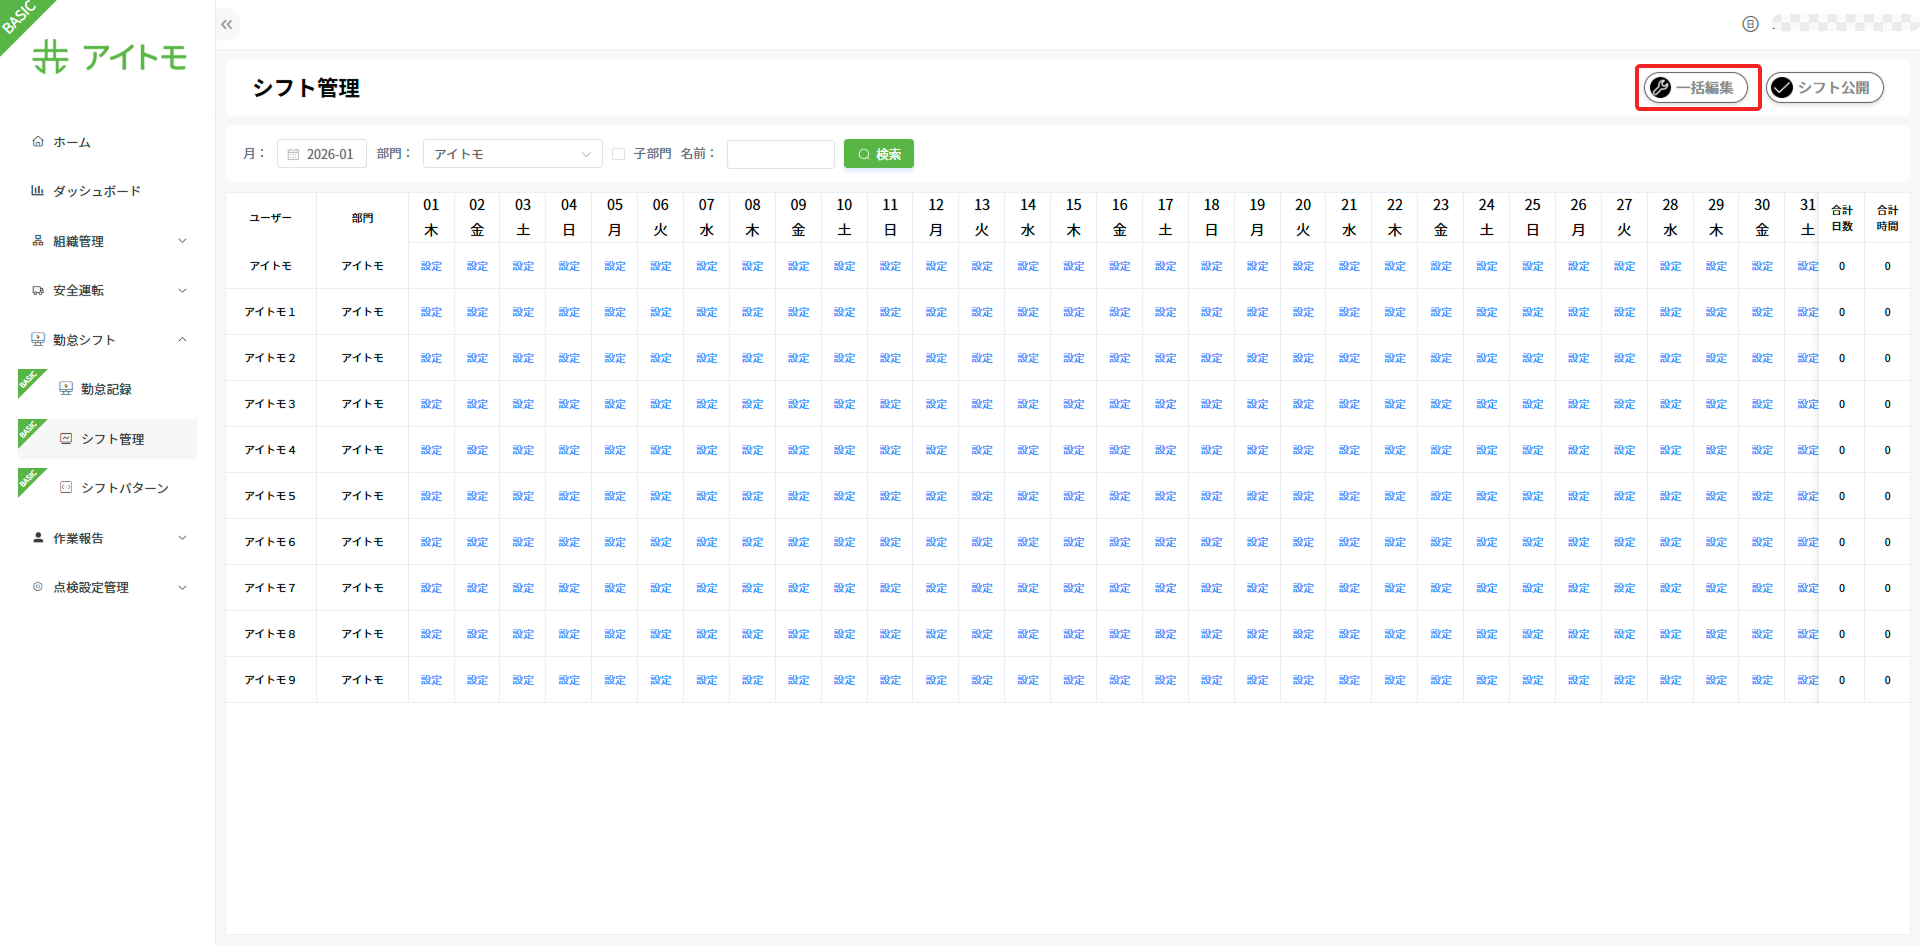Click the wrench icon in 一括編集
Viewport: 1920px width, 945px height.
(1661, 88)
